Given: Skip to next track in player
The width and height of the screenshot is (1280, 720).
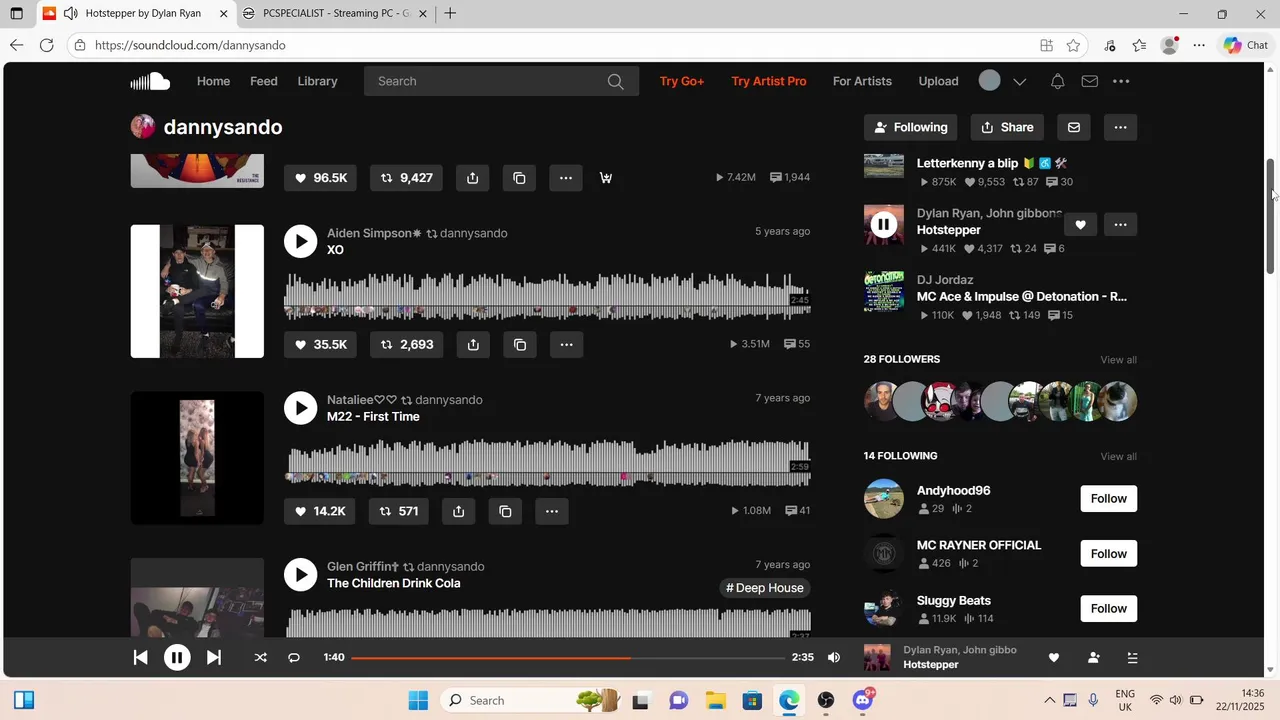Looking at the screenshot, I should pyautogui.click(x=213, y=657).
